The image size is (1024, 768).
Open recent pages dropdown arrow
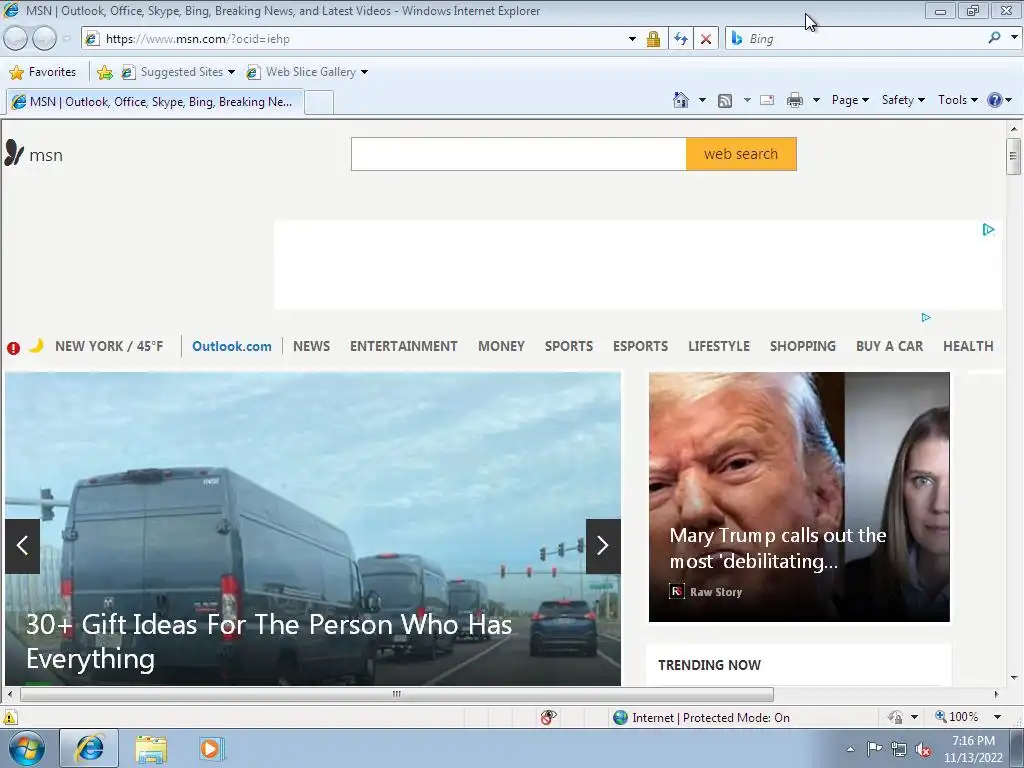67,39
